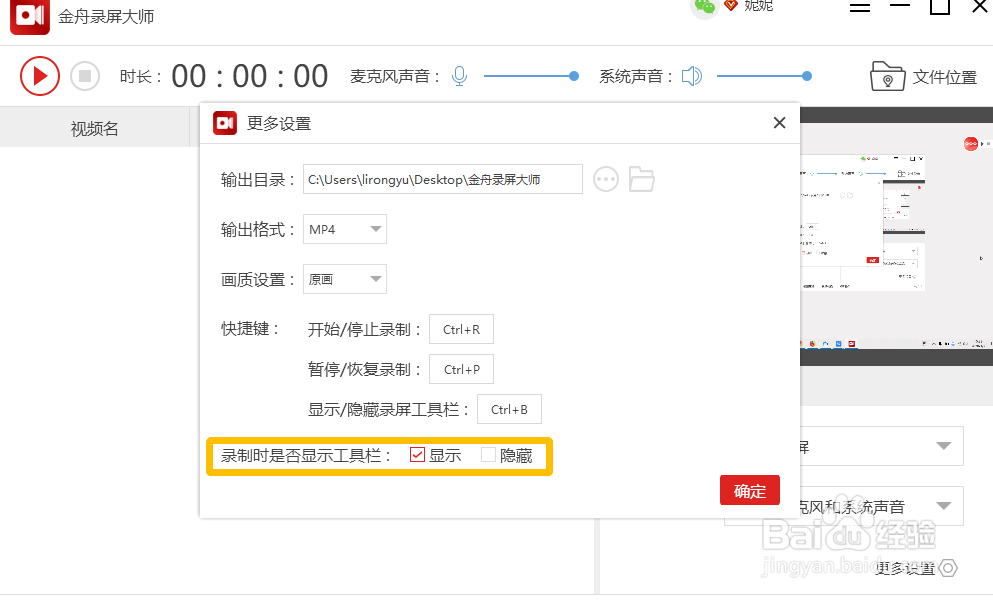Click the gray stop recording button
Screen dimensions: 993x600
[x=85, y=77]
